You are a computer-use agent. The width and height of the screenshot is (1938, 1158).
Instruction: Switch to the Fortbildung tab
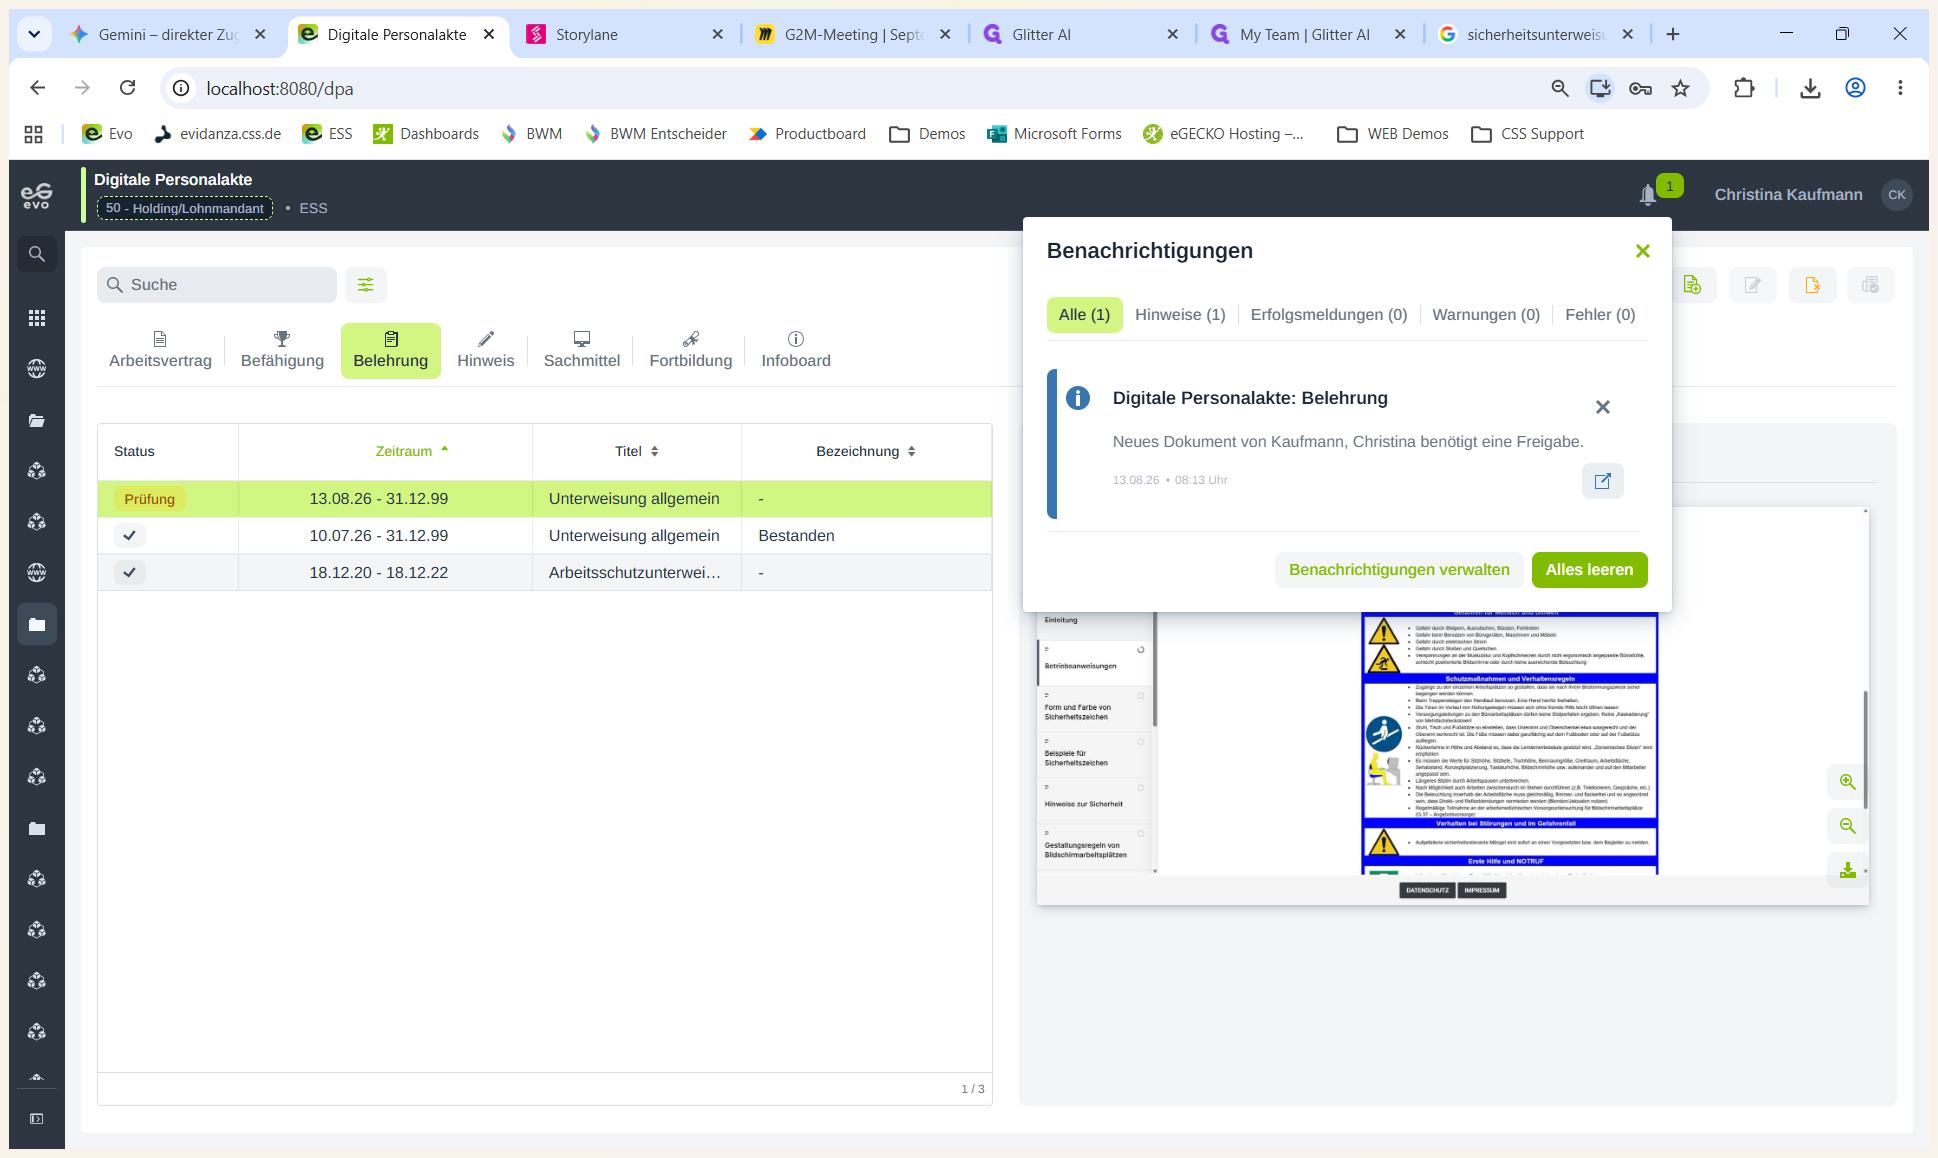tap(690, 350)
